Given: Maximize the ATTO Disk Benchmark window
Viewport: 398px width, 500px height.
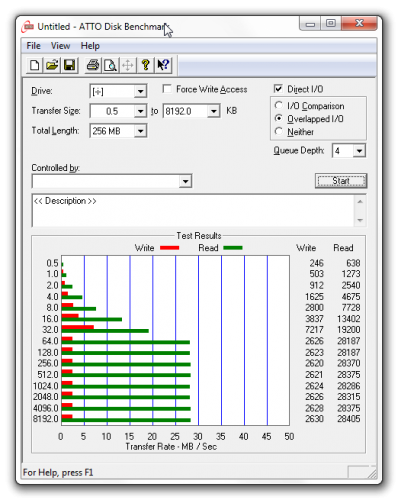Looking at the screenshot, I should pos(331,24).
